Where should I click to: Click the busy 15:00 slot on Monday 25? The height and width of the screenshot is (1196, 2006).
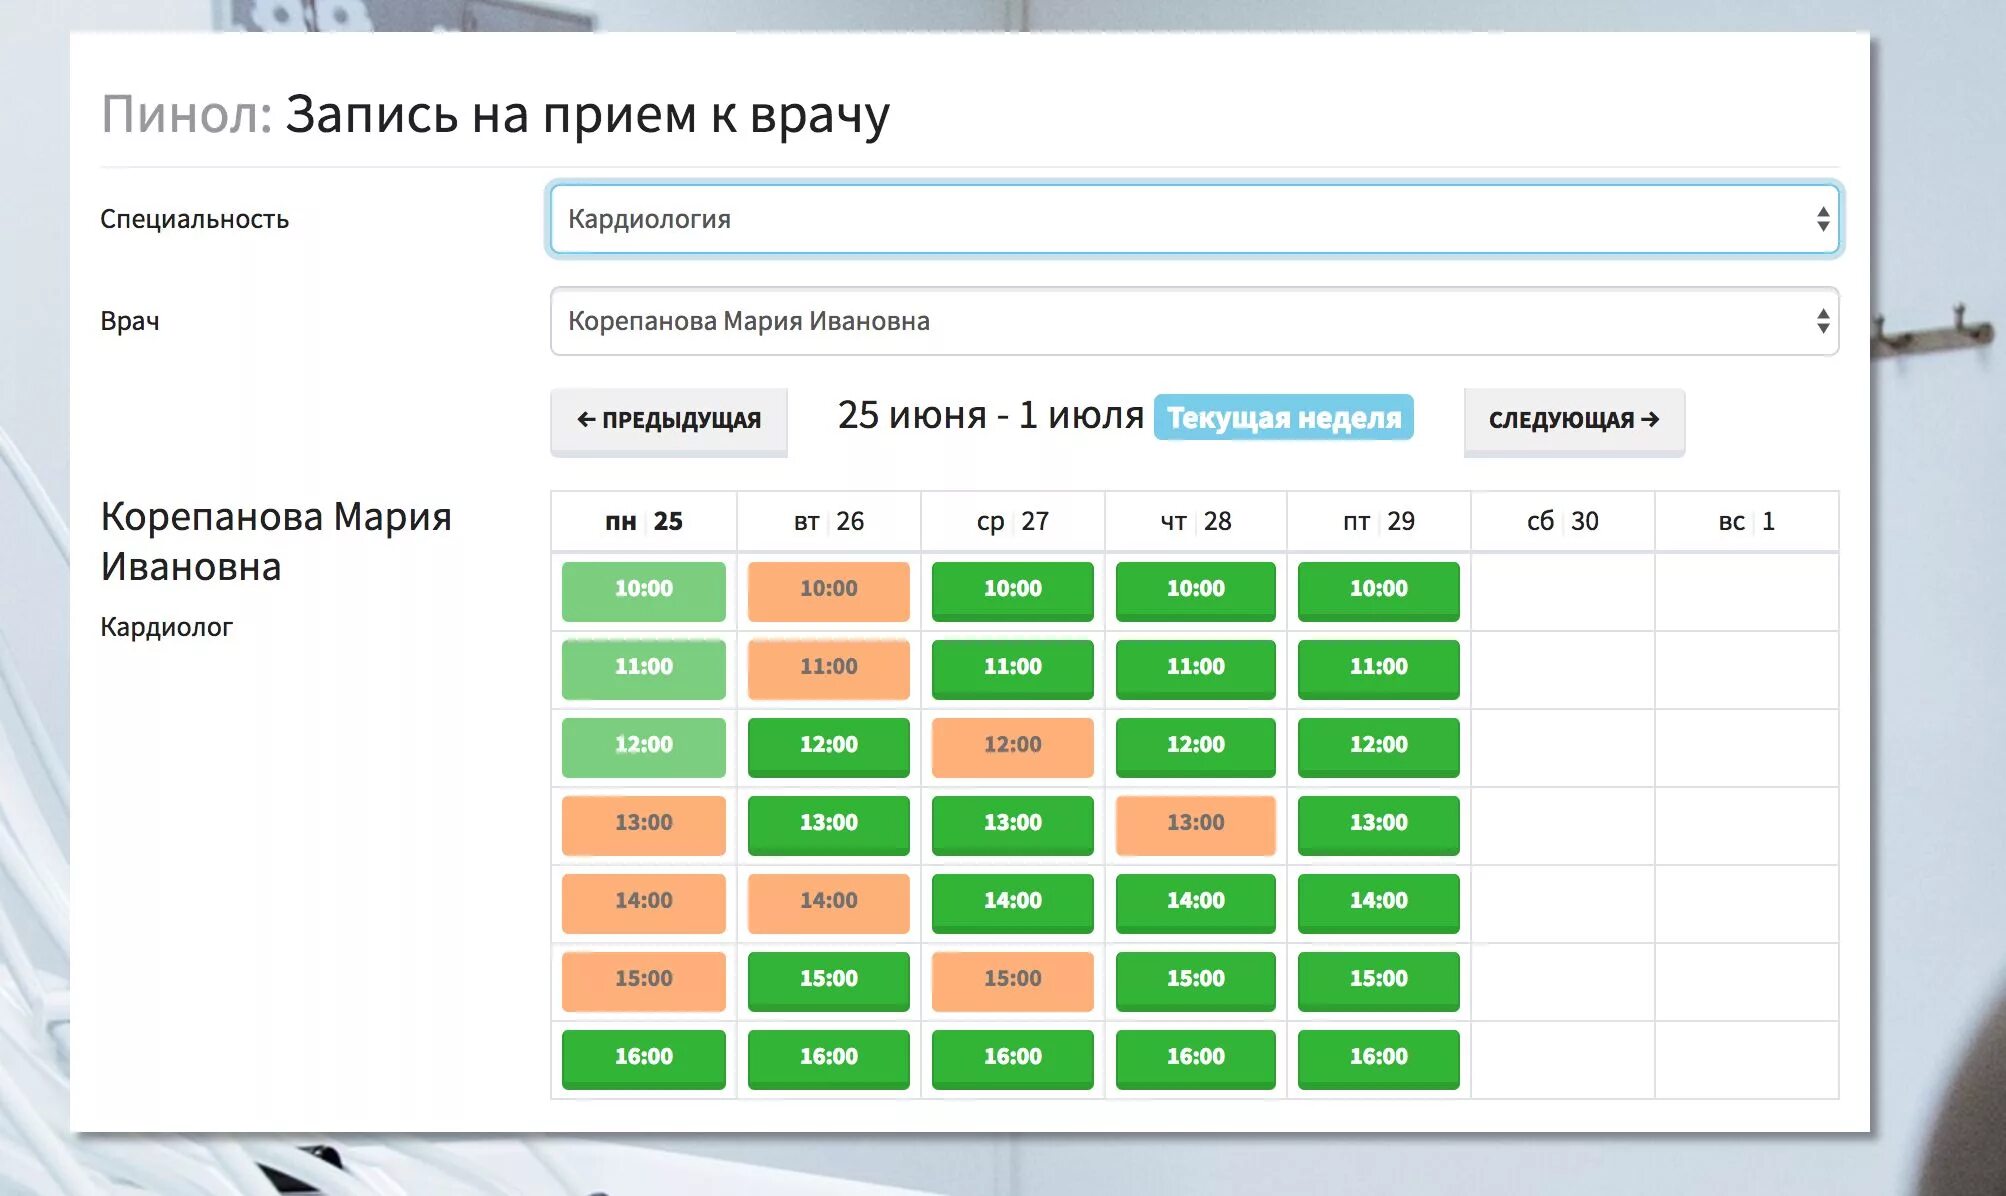(644, 981)
